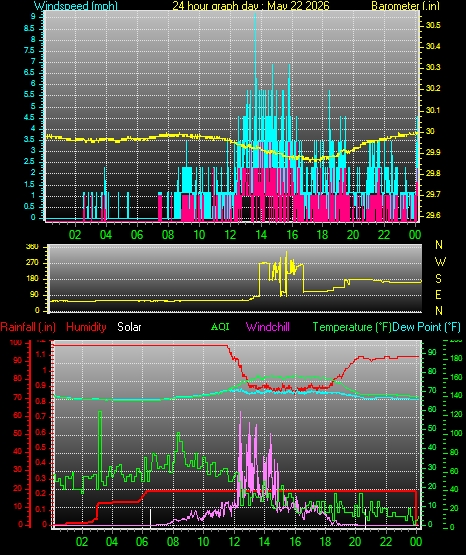Click the 4.5 windspeed scale value
Image resolution: width=466 pixels, height=555 pixels.
point(29,117)
